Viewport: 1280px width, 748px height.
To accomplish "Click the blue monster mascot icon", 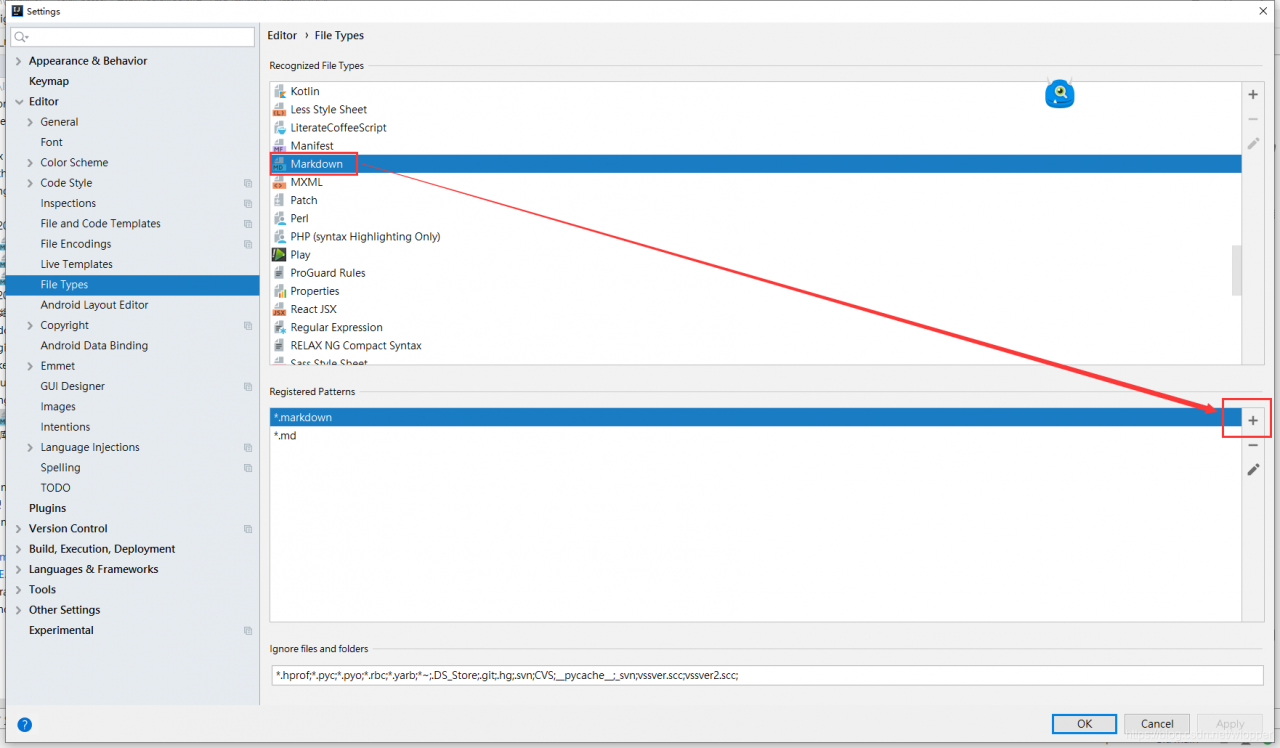I will pos(1059,94).
